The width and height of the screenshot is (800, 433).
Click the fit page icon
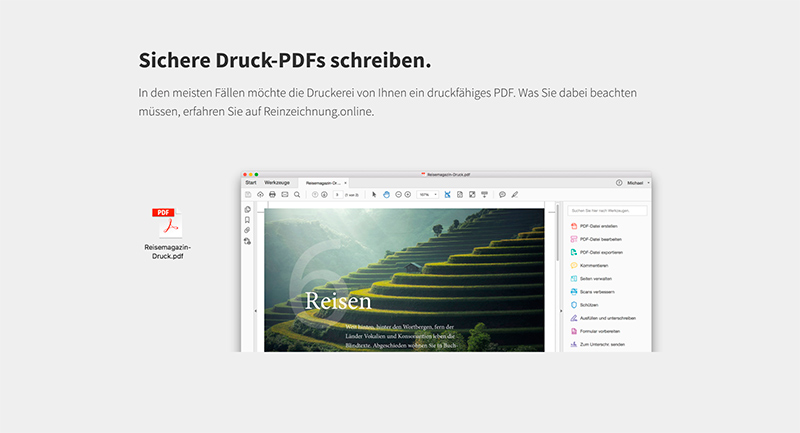tap(460, 194)
